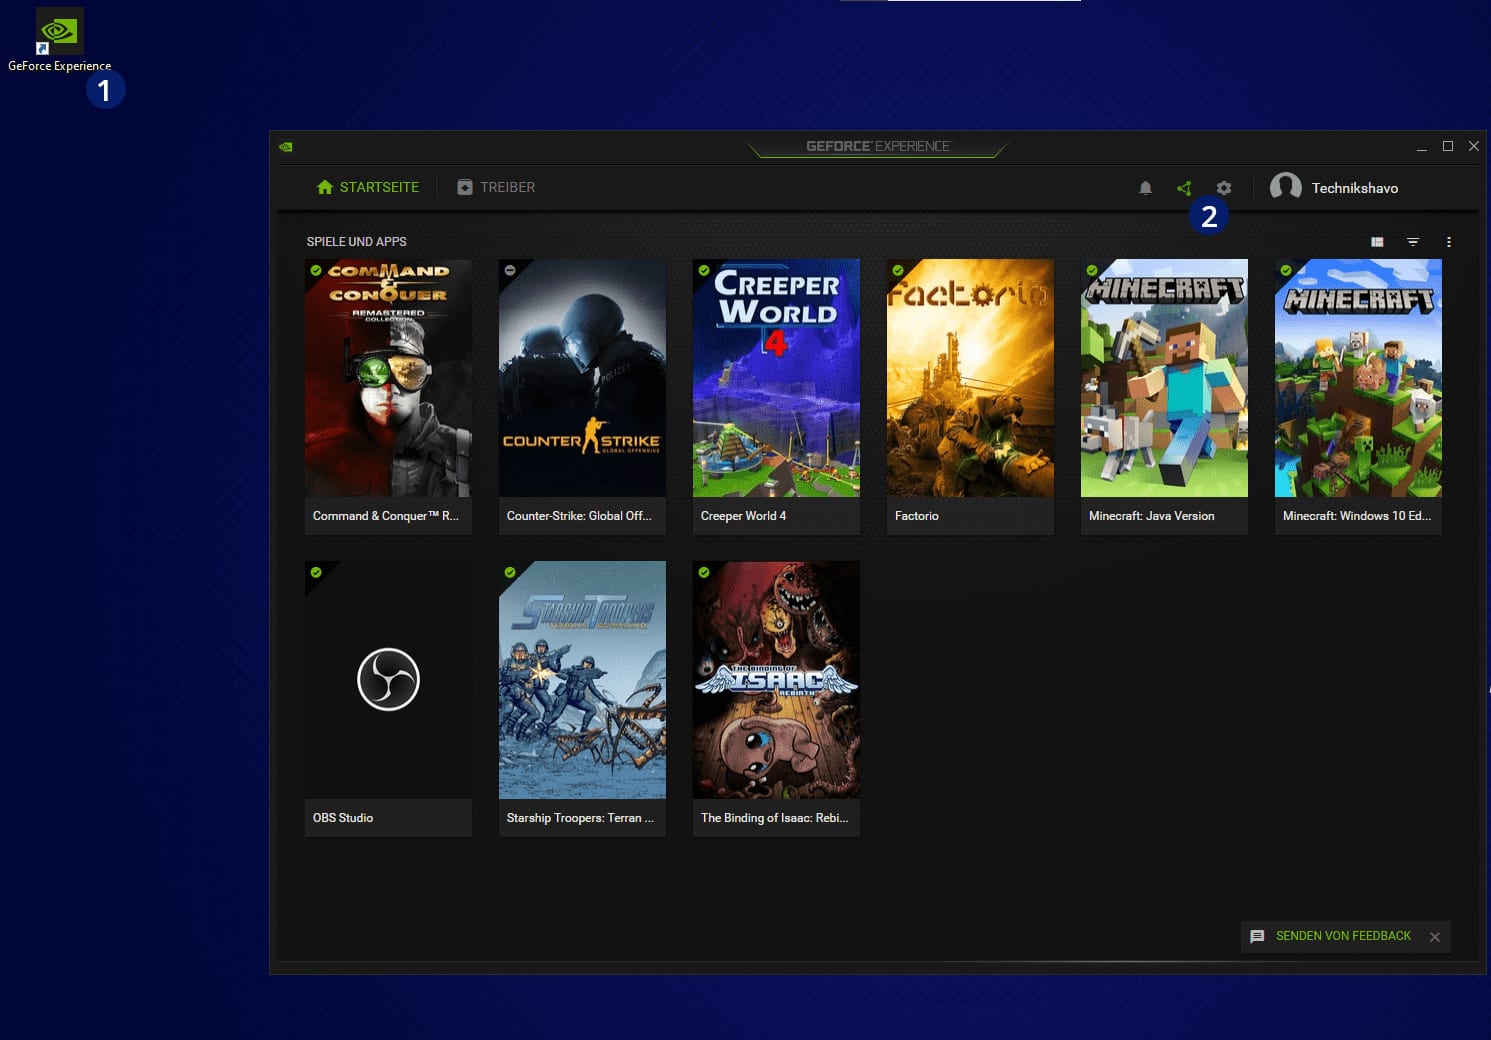
Task: Open the filter games icon
Action: click(1413, 242)
